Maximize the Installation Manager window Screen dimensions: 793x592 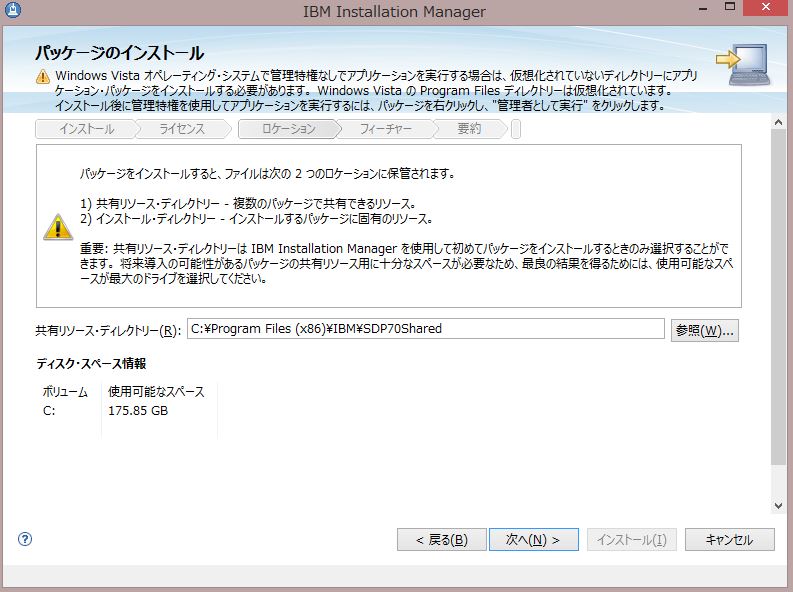click(x=730, y=8)
